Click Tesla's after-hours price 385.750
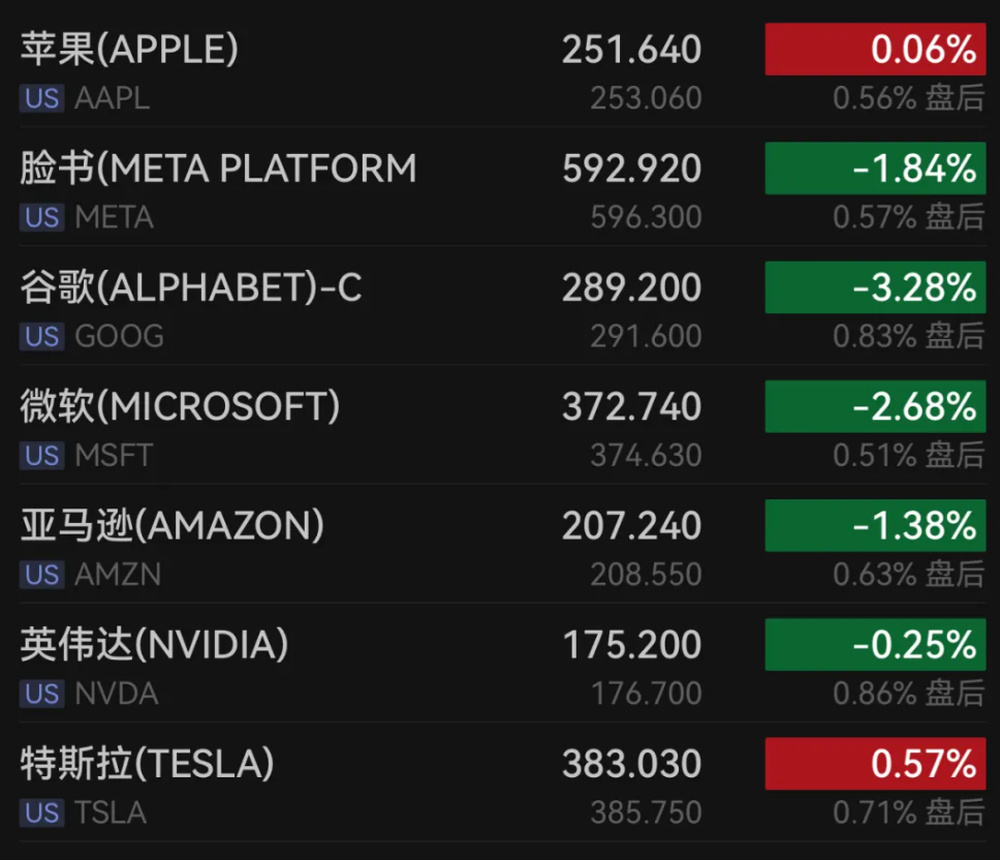The width and height of the screenshot is (1000, 860). tap(645, 813)
